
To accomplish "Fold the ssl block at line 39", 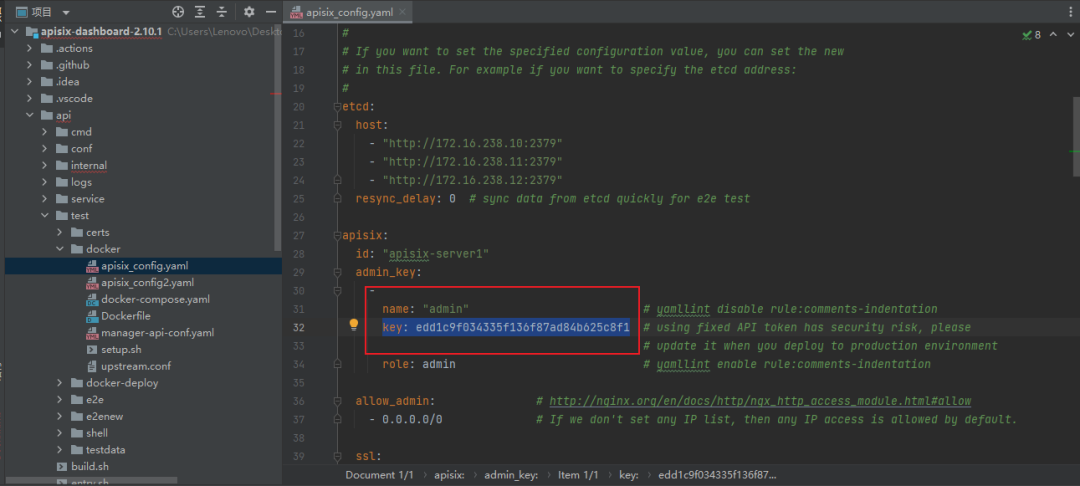I will tap(337, 456).
